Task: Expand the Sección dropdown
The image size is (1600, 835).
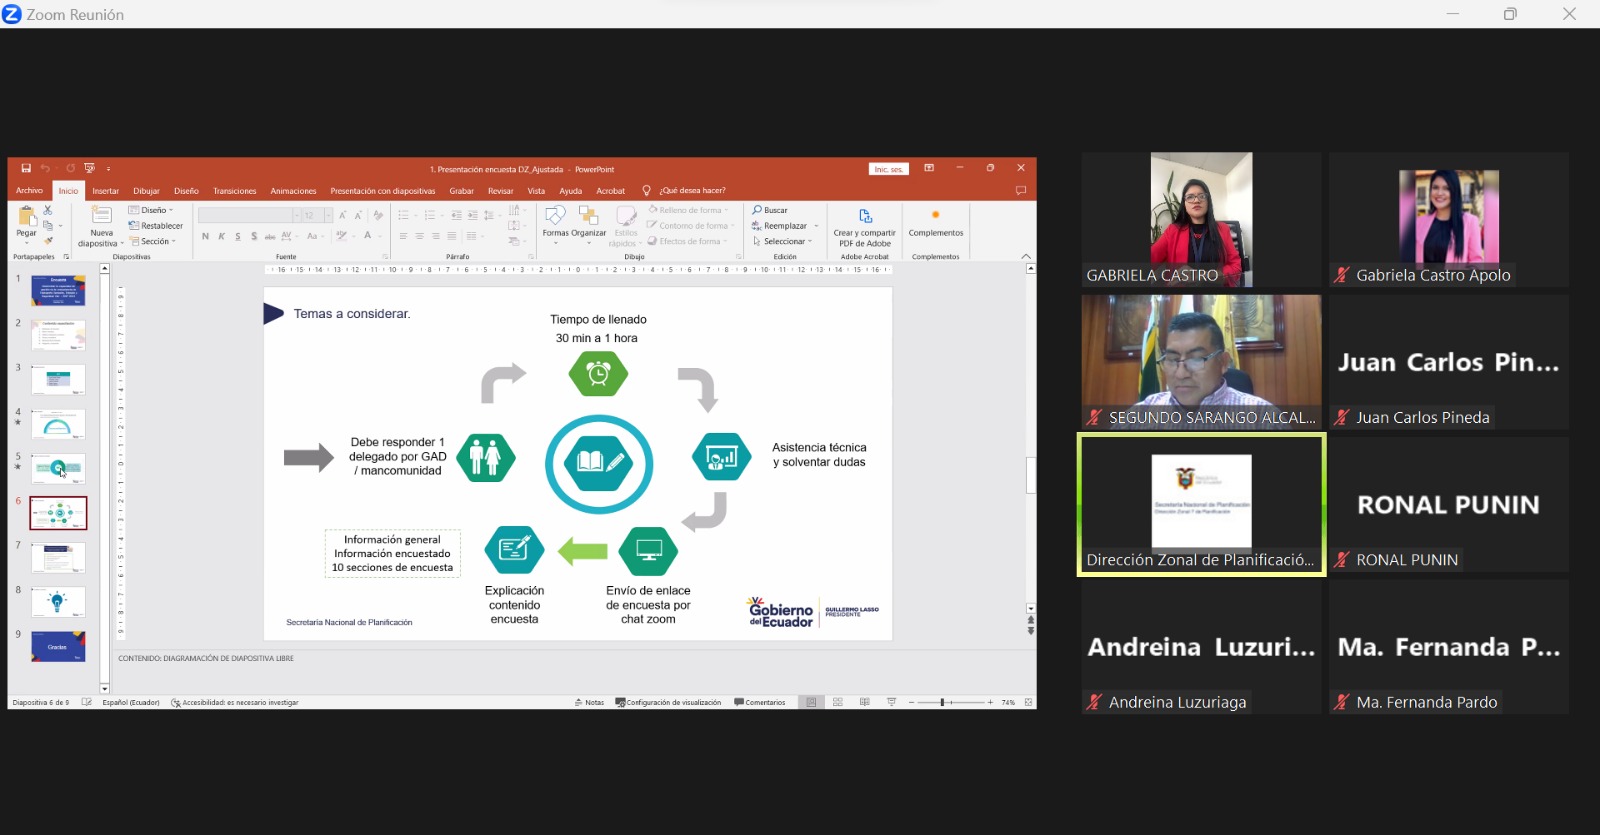Action: (x=153, y=241)
